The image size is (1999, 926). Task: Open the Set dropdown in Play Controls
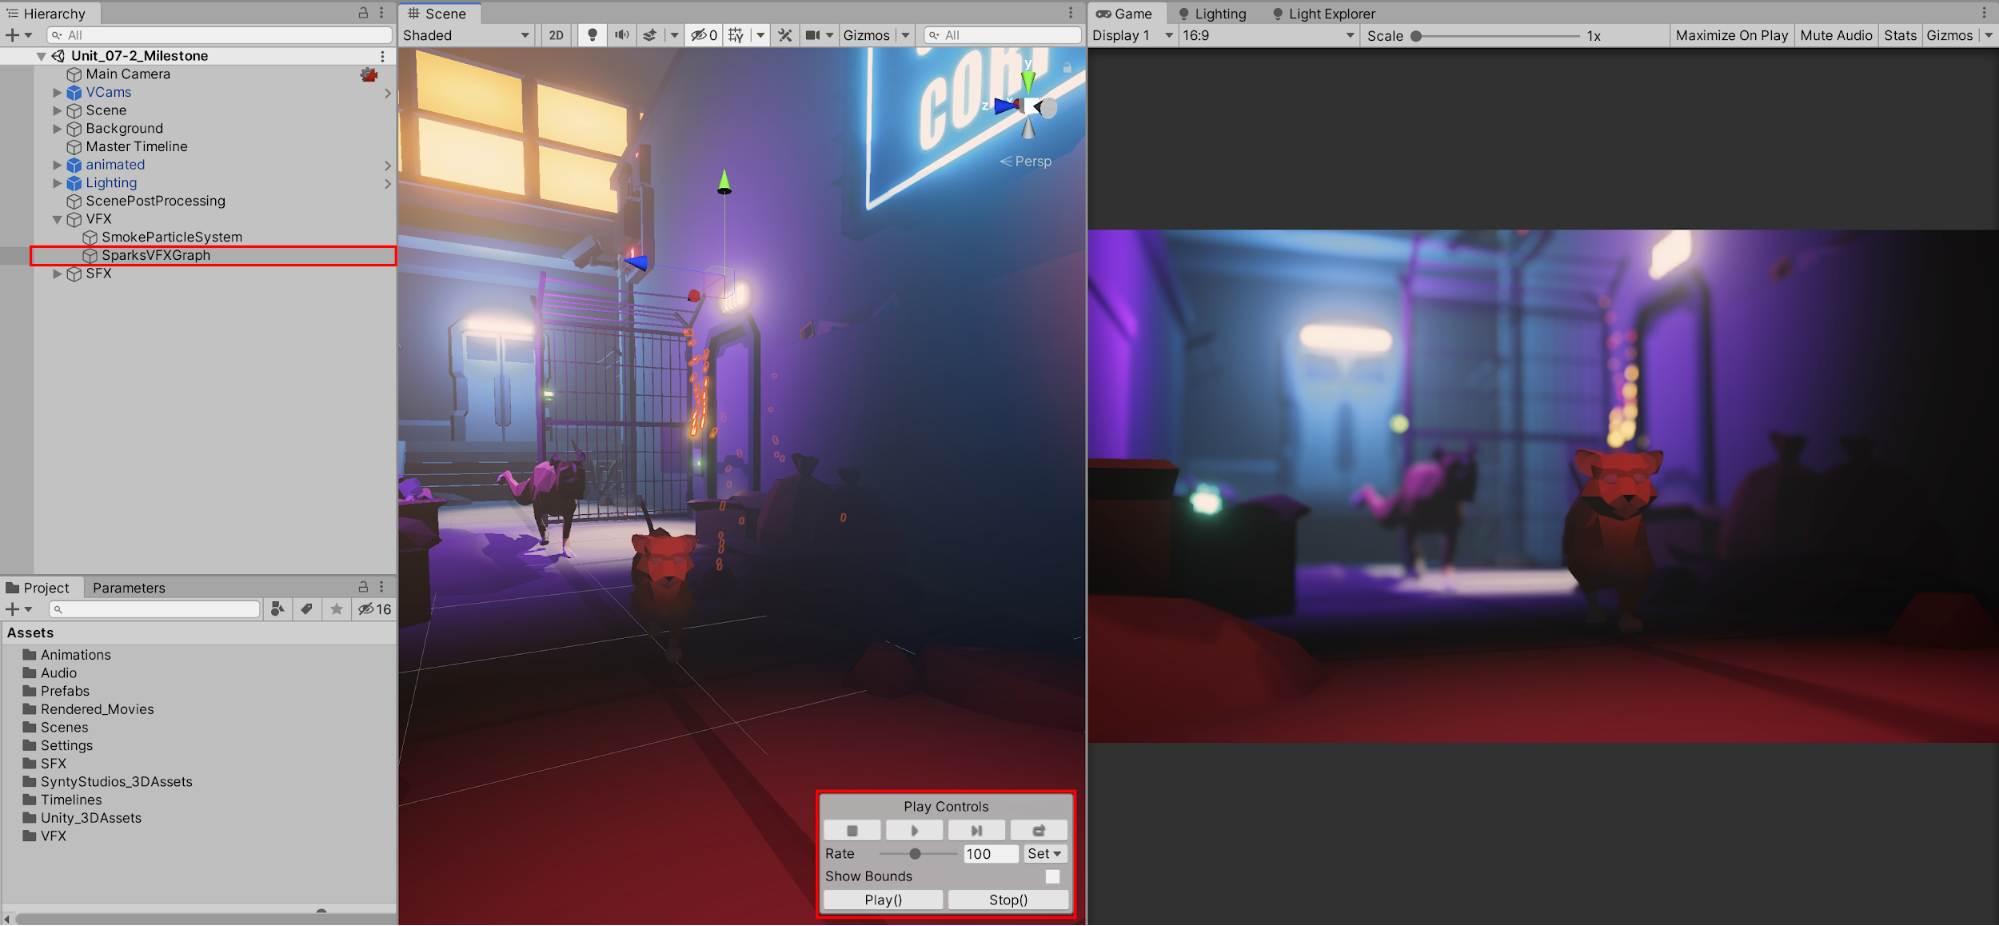[x=1045, y=854]
